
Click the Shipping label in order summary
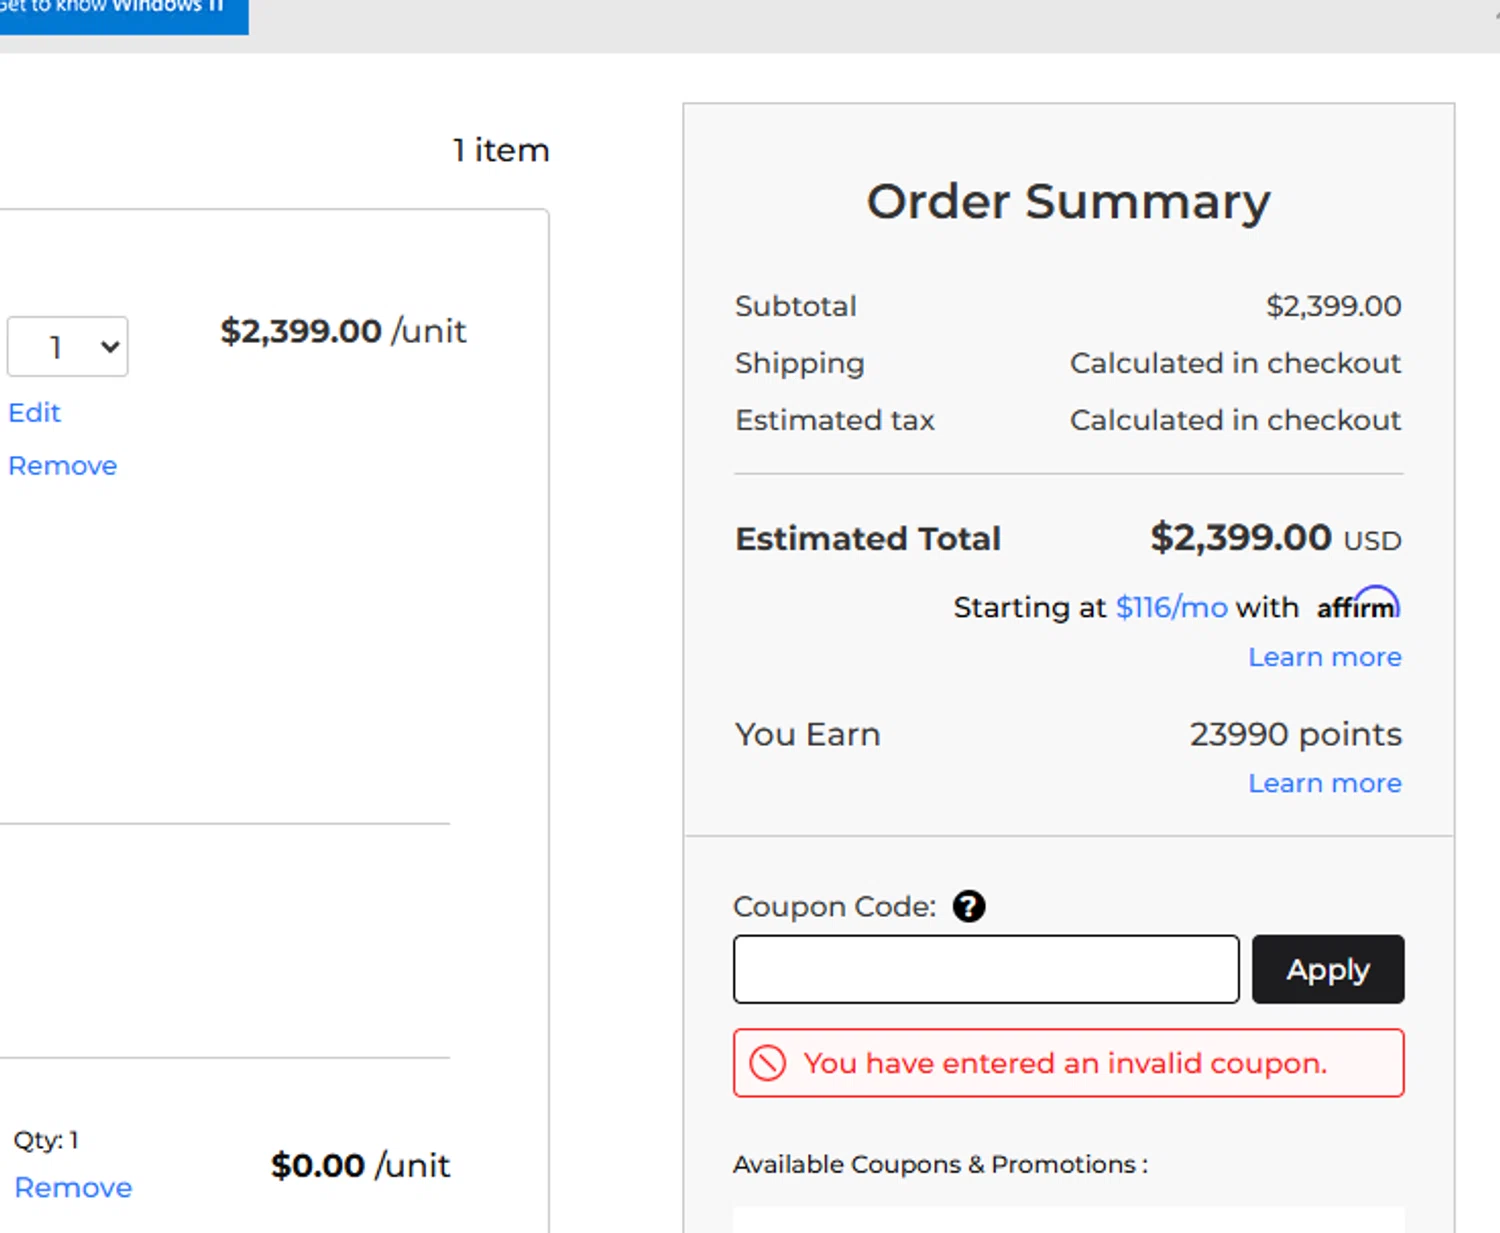click(799, 363)
